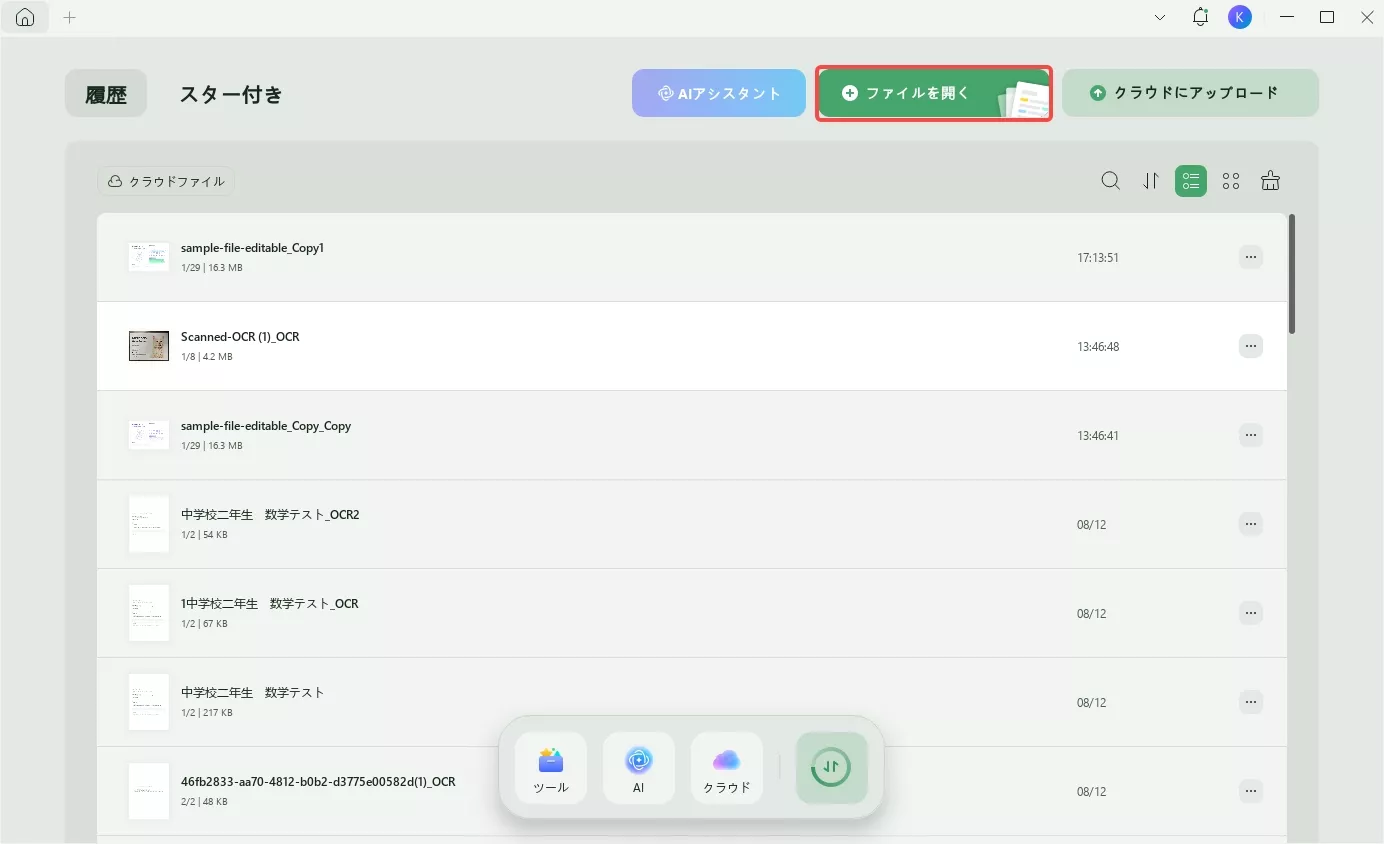Open more options for 中学校二年生 数学テスト

[1250, 702]
